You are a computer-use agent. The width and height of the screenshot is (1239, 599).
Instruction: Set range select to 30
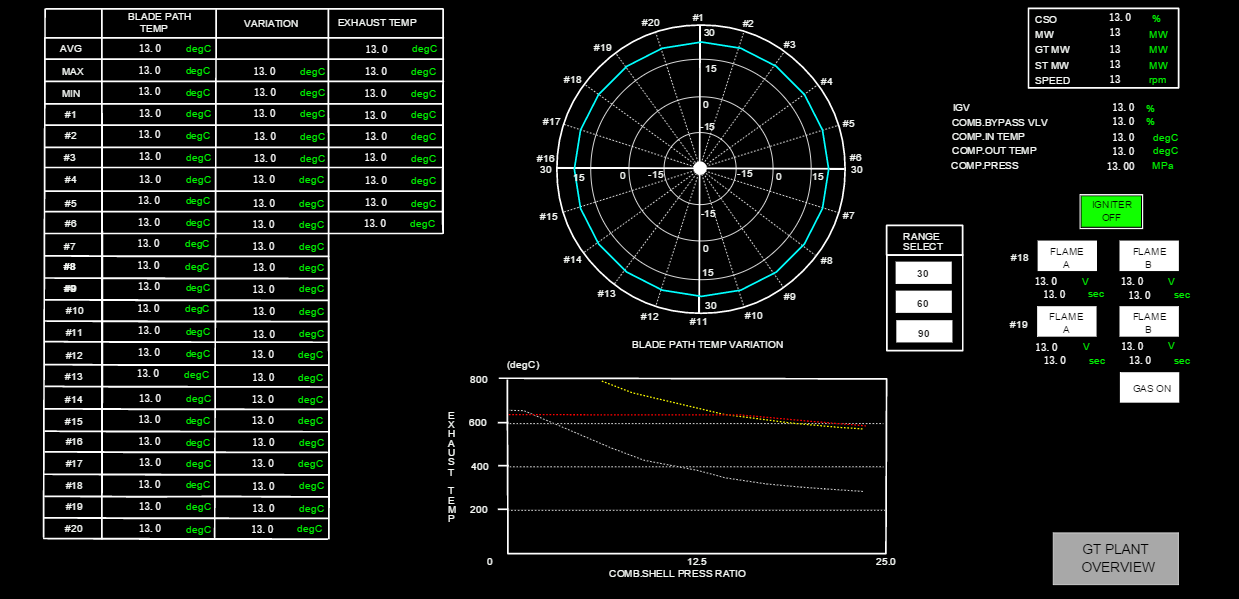pyautogui.click(x=923, y=273)
